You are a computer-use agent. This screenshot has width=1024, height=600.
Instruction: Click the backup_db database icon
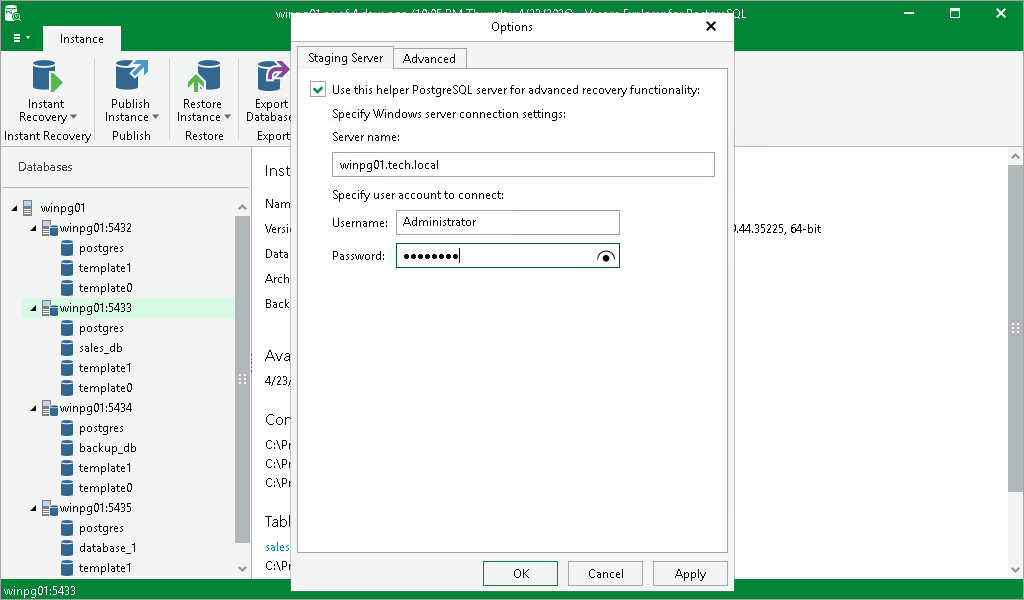click(67, 448)
